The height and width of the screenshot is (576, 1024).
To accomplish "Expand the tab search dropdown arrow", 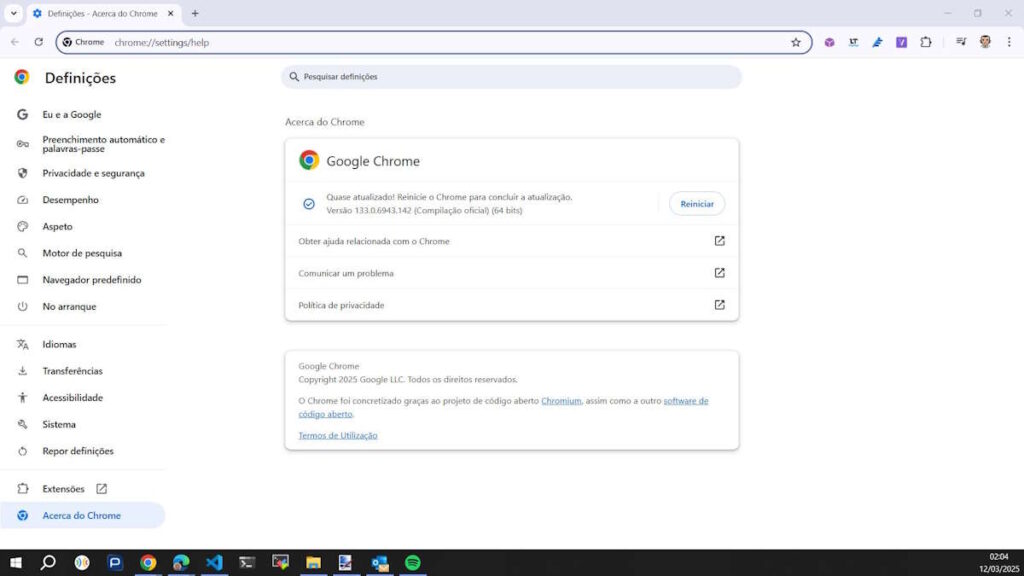I will coord(14,13).
